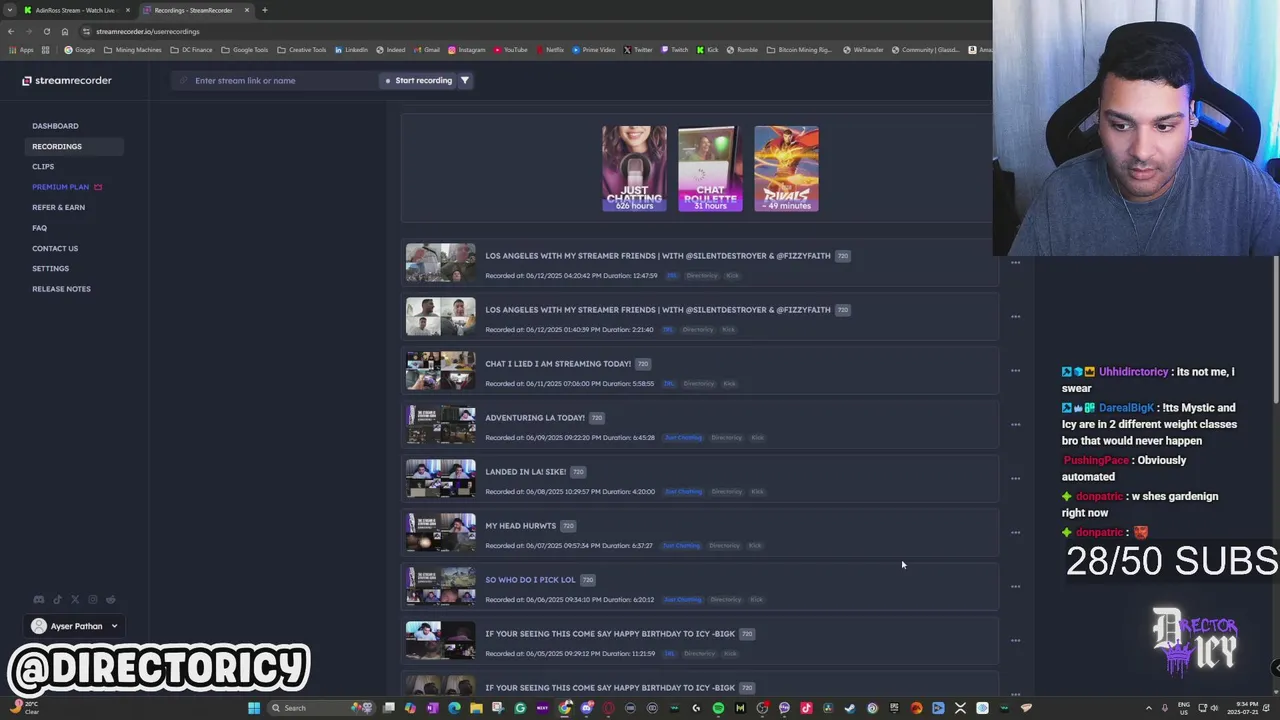Expand the DC Finance bookmark folder
Screen dimensions: 1280x720
coord(192,50)
